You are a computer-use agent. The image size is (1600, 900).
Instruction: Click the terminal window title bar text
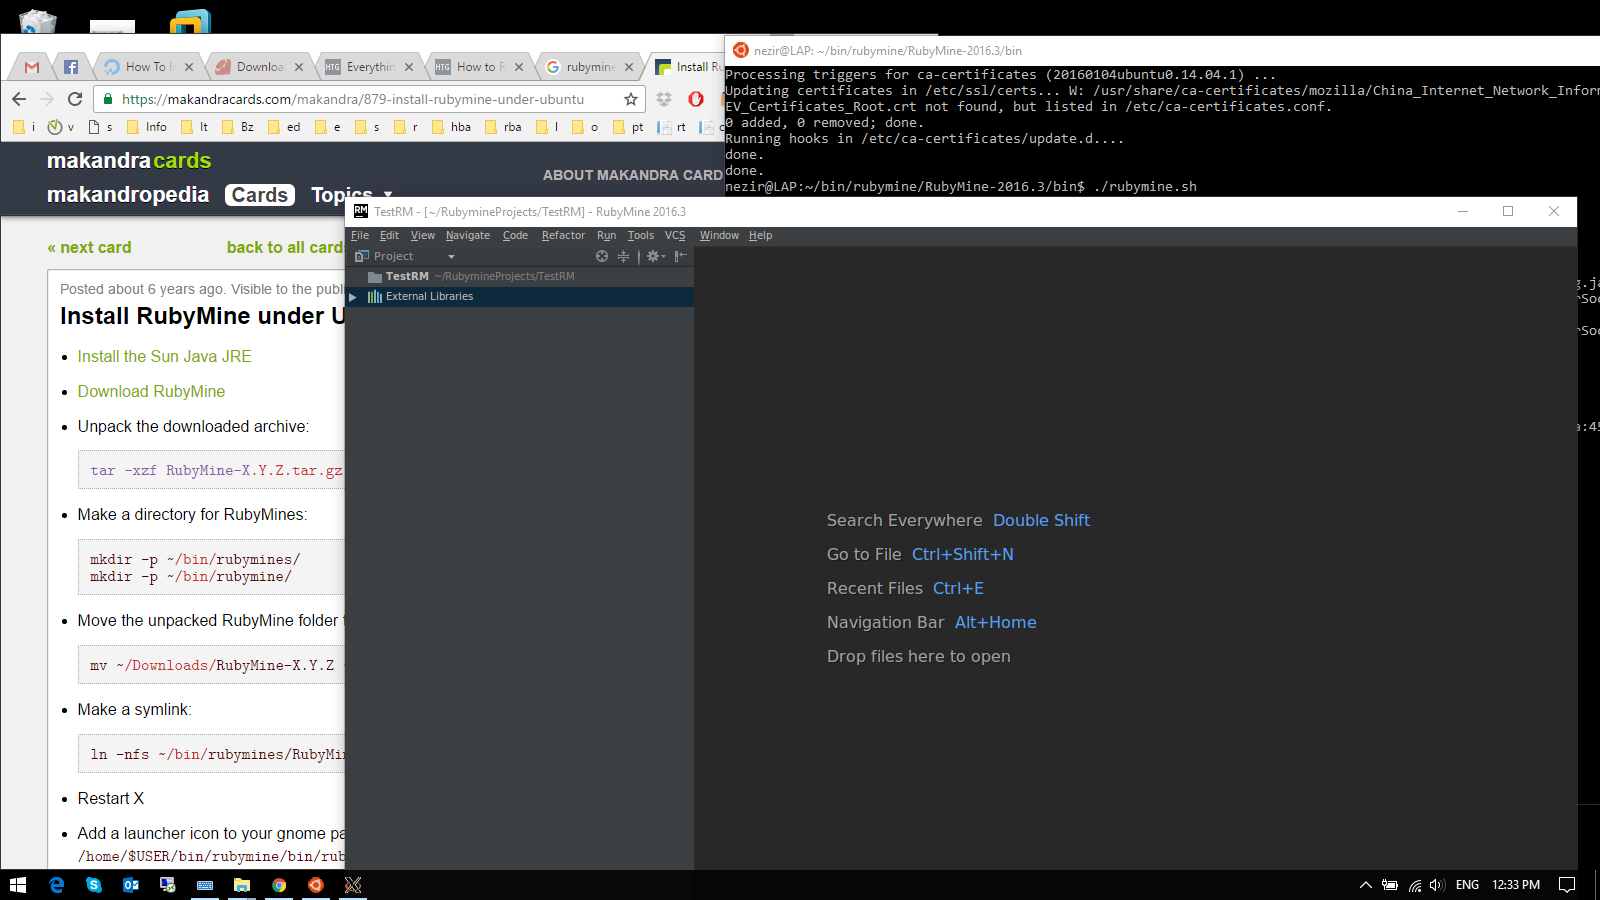coord(888,51)
